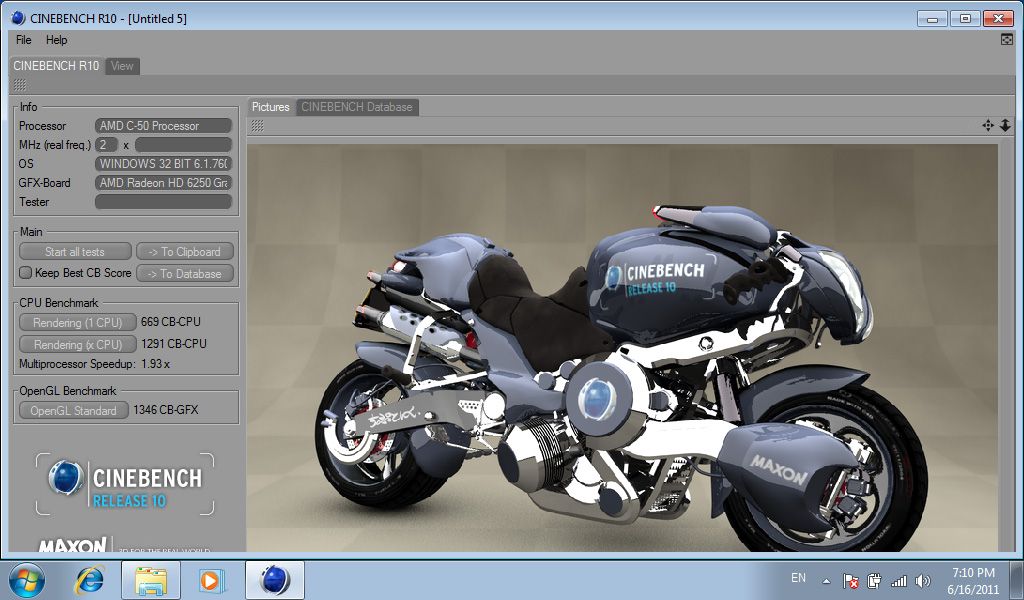
Task: Click the vertical zoom arrow icon above picture
Action: (1005, 125)
